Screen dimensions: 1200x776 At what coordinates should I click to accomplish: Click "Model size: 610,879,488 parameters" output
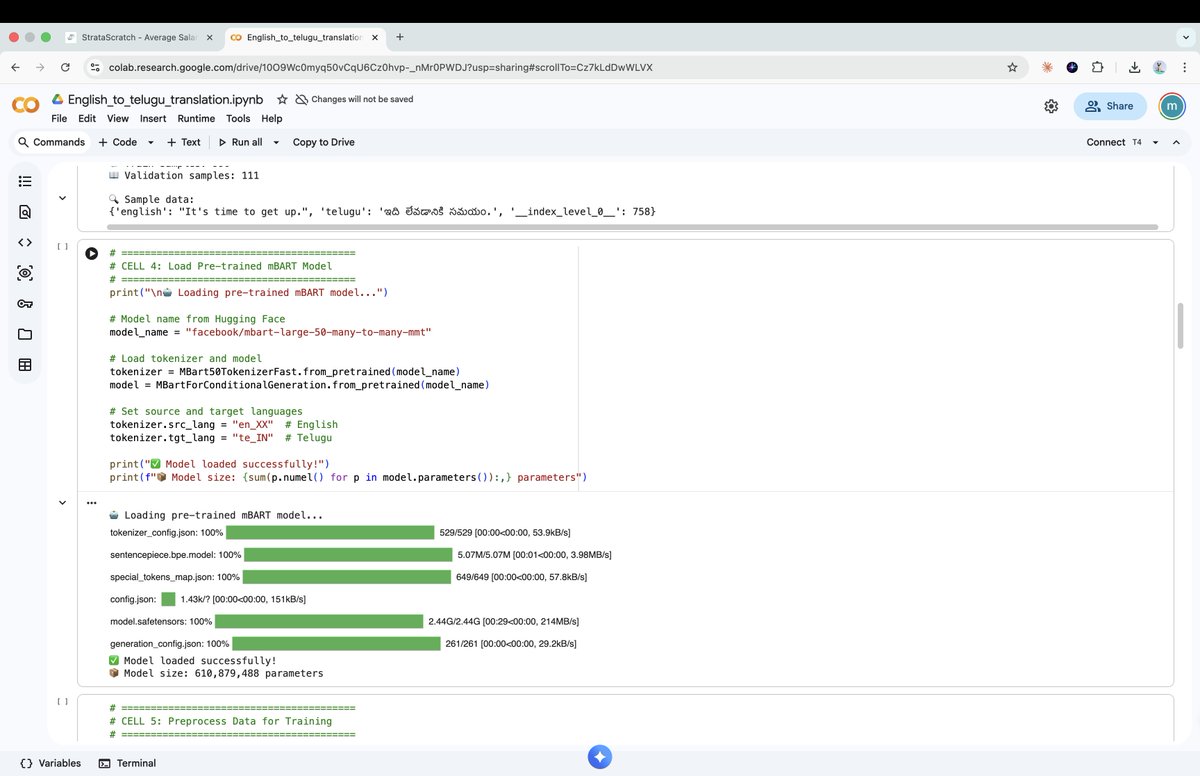tap(223, 673)
